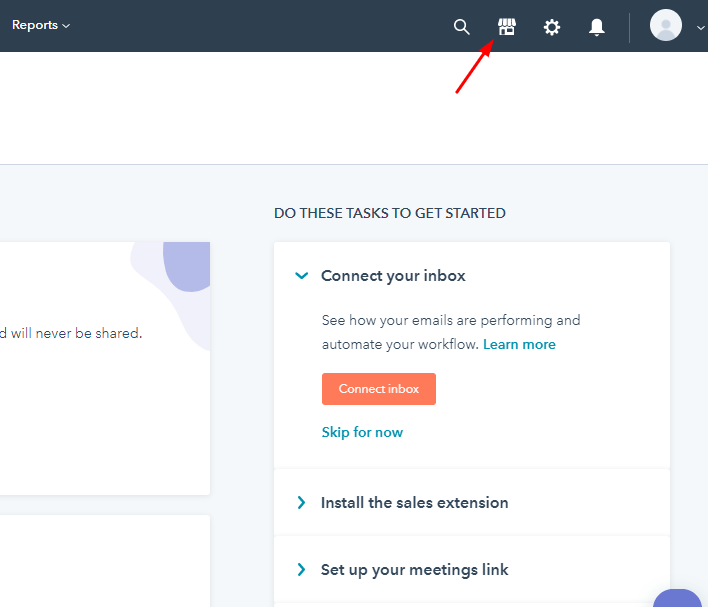This screenshot has height=607, width=708.
Task: Expand the Install the sales extension chevron
Action: click(x=302, y=503)
